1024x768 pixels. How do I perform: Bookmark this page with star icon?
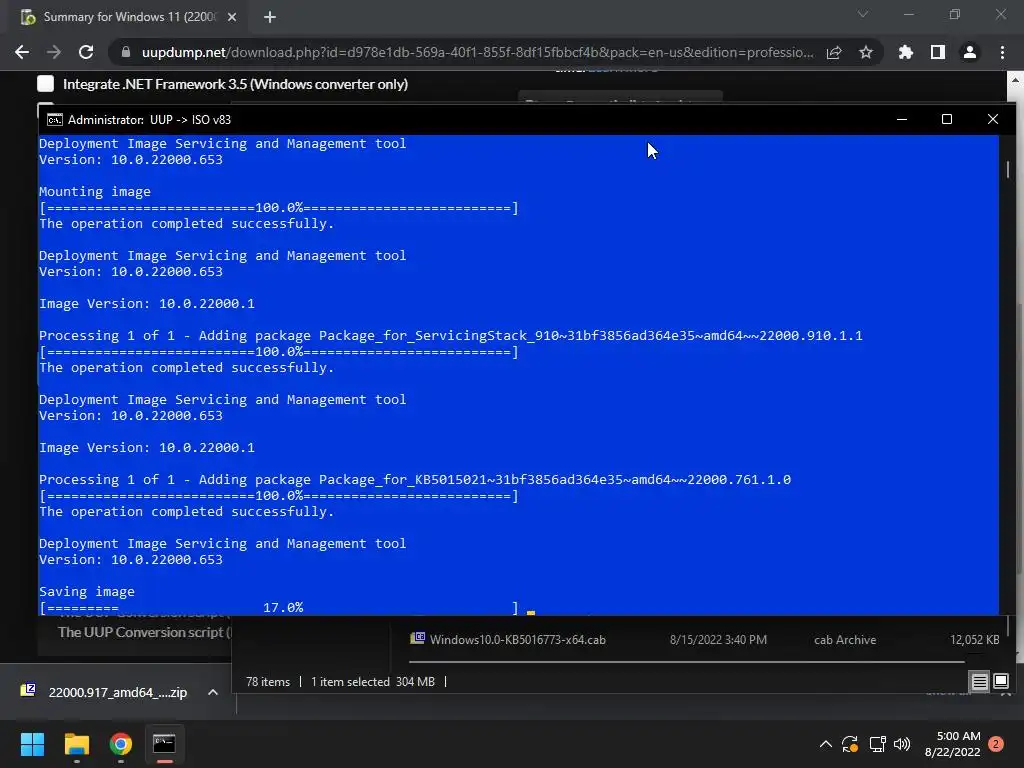pos(866,52)
